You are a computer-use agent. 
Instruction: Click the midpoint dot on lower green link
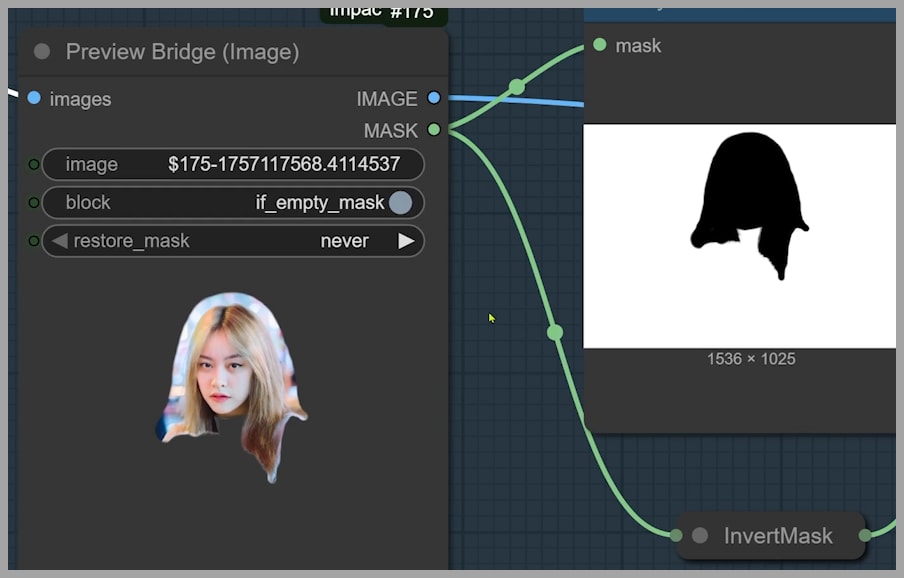[555, 332]
